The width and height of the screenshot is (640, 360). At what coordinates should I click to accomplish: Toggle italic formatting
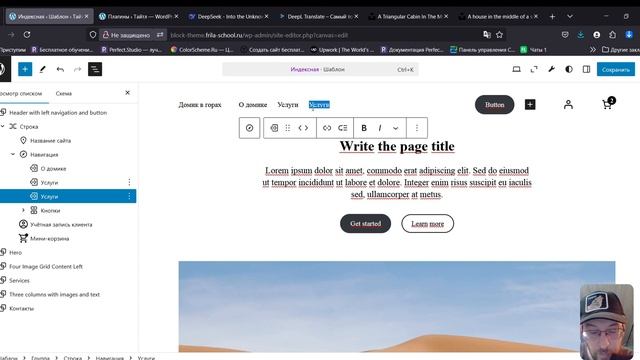(380, 128)
